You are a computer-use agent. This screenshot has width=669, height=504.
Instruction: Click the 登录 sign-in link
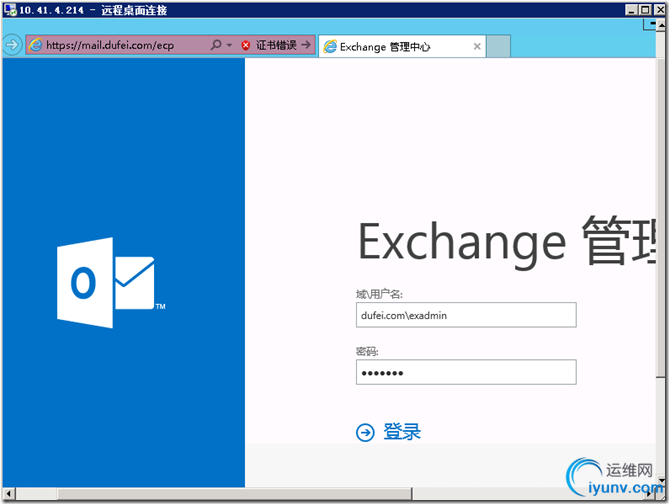point(401,431)
